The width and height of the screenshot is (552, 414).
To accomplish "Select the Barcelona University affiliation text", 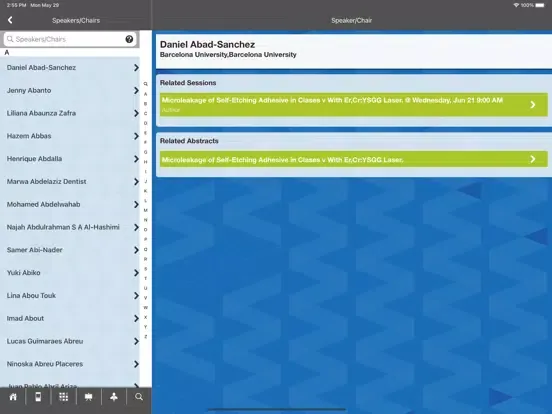I will 228,55.
